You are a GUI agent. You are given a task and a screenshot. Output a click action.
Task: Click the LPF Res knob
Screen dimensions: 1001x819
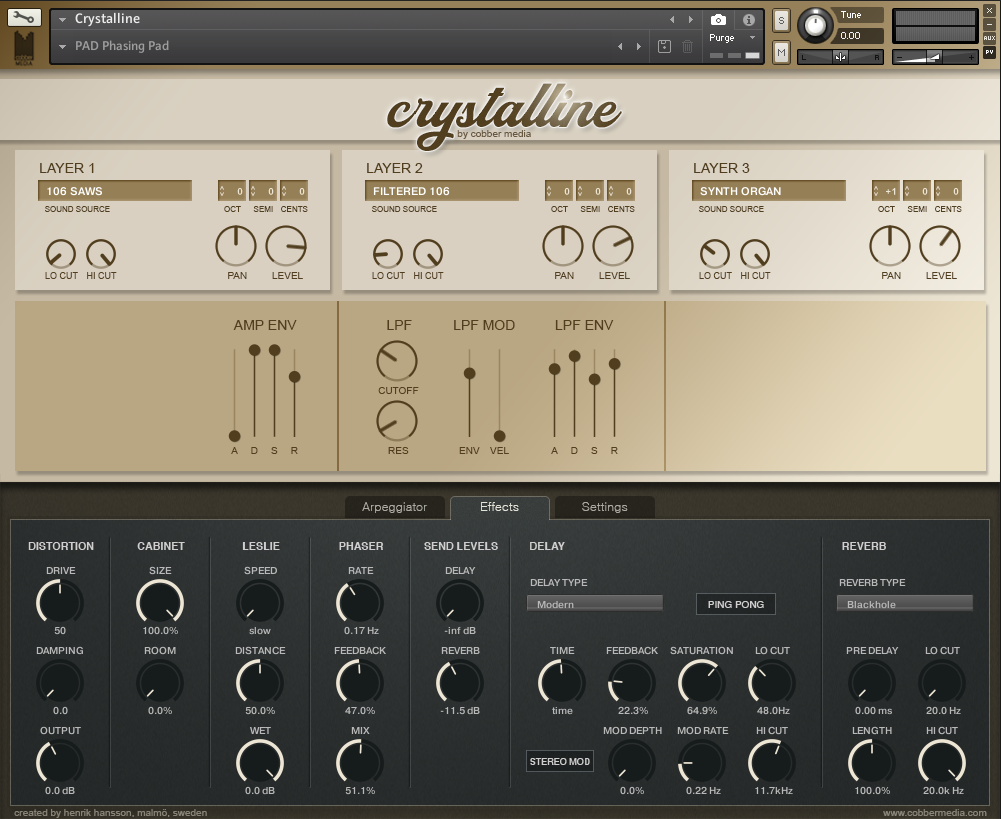click(x=397, y=421)
